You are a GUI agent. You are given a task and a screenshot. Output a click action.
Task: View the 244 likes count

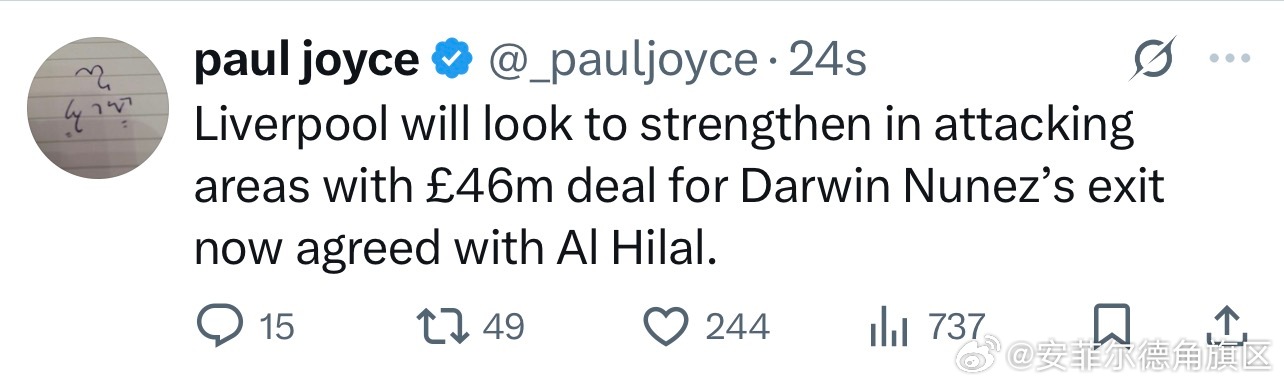pyautogui.click(x=738, y=327)
